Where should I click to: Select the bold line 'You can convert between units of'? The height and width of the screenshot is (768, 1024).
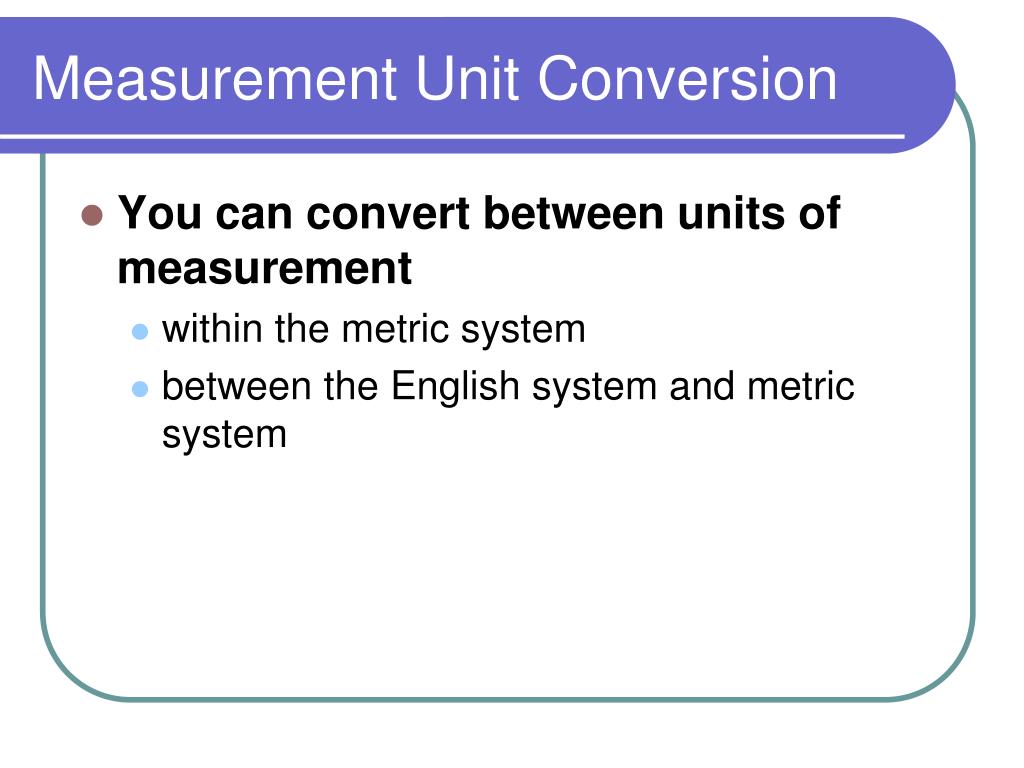pos(479,213)
